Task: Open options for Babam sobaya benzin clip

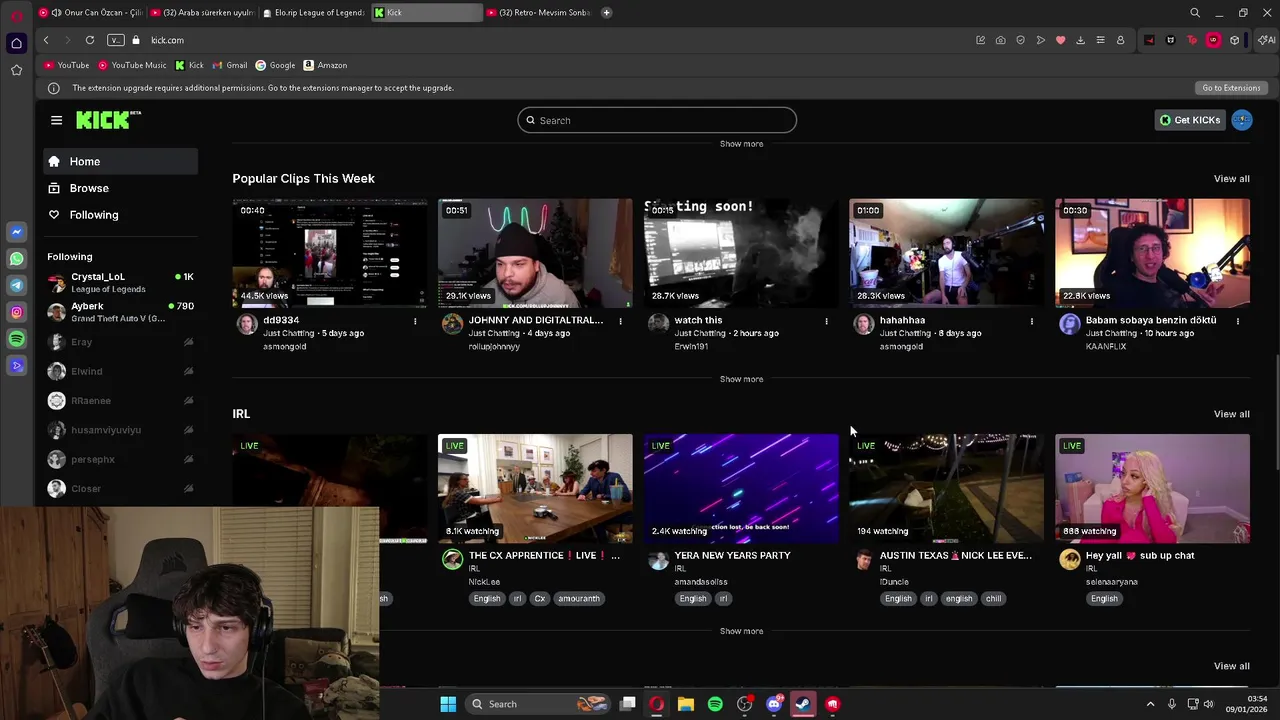Action: tap(1237, 321)
